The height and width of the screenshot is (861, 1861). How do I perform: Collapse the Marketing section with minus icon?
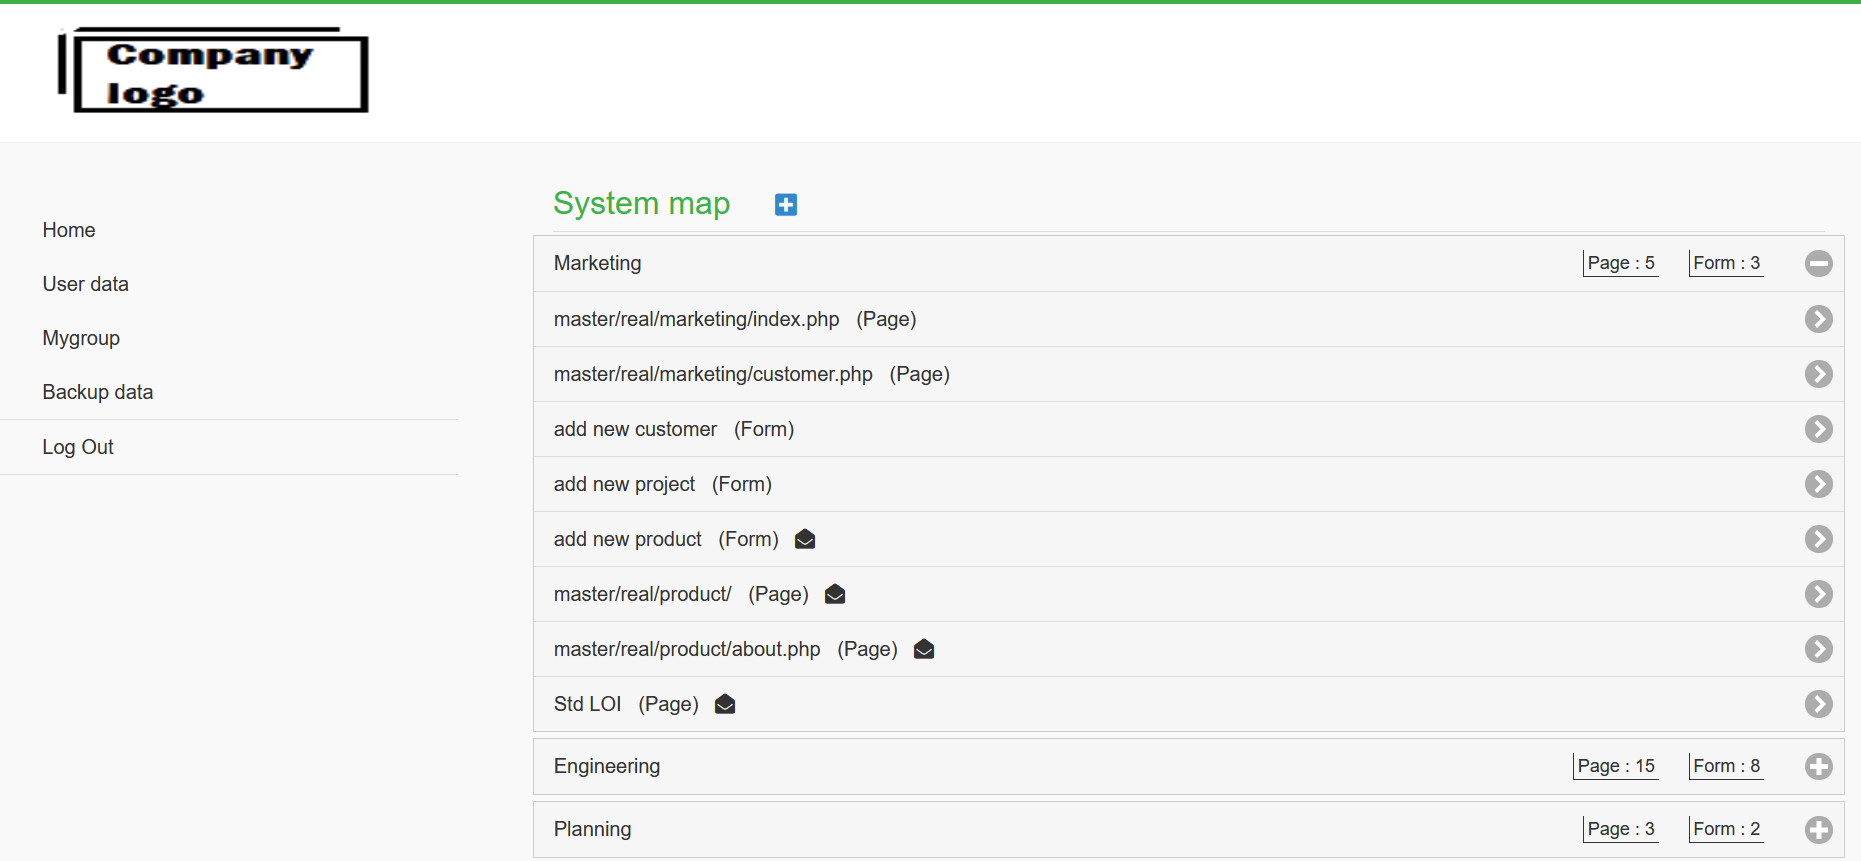[x=1818, y=263]
